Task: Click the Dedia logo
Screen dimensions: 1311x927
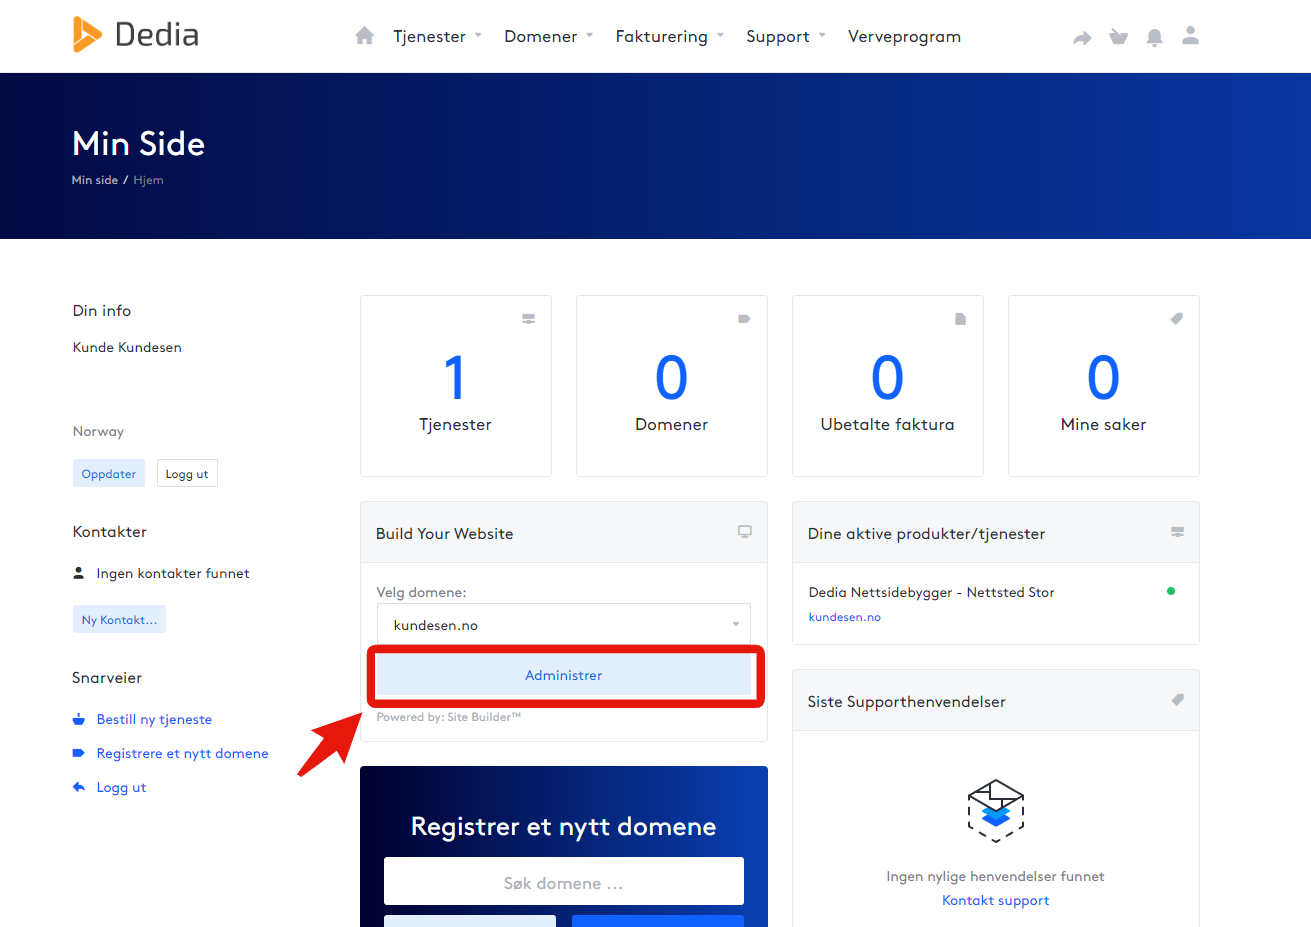Action: [x=136, y=35]
